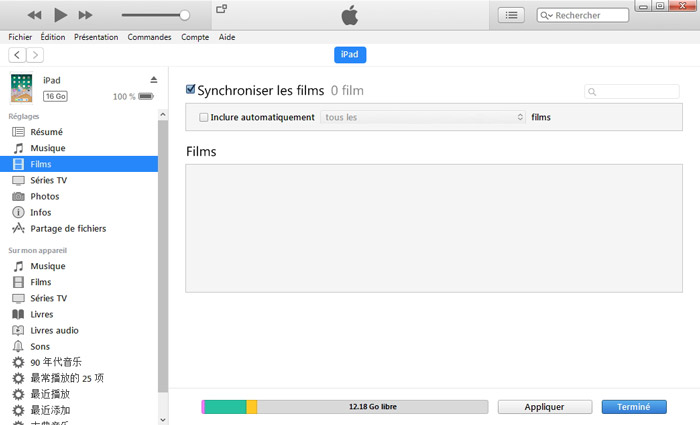This screenshot has width=700, height=425.
Task: Open Films under Sur mon appareil
Action: pos(79,282)
